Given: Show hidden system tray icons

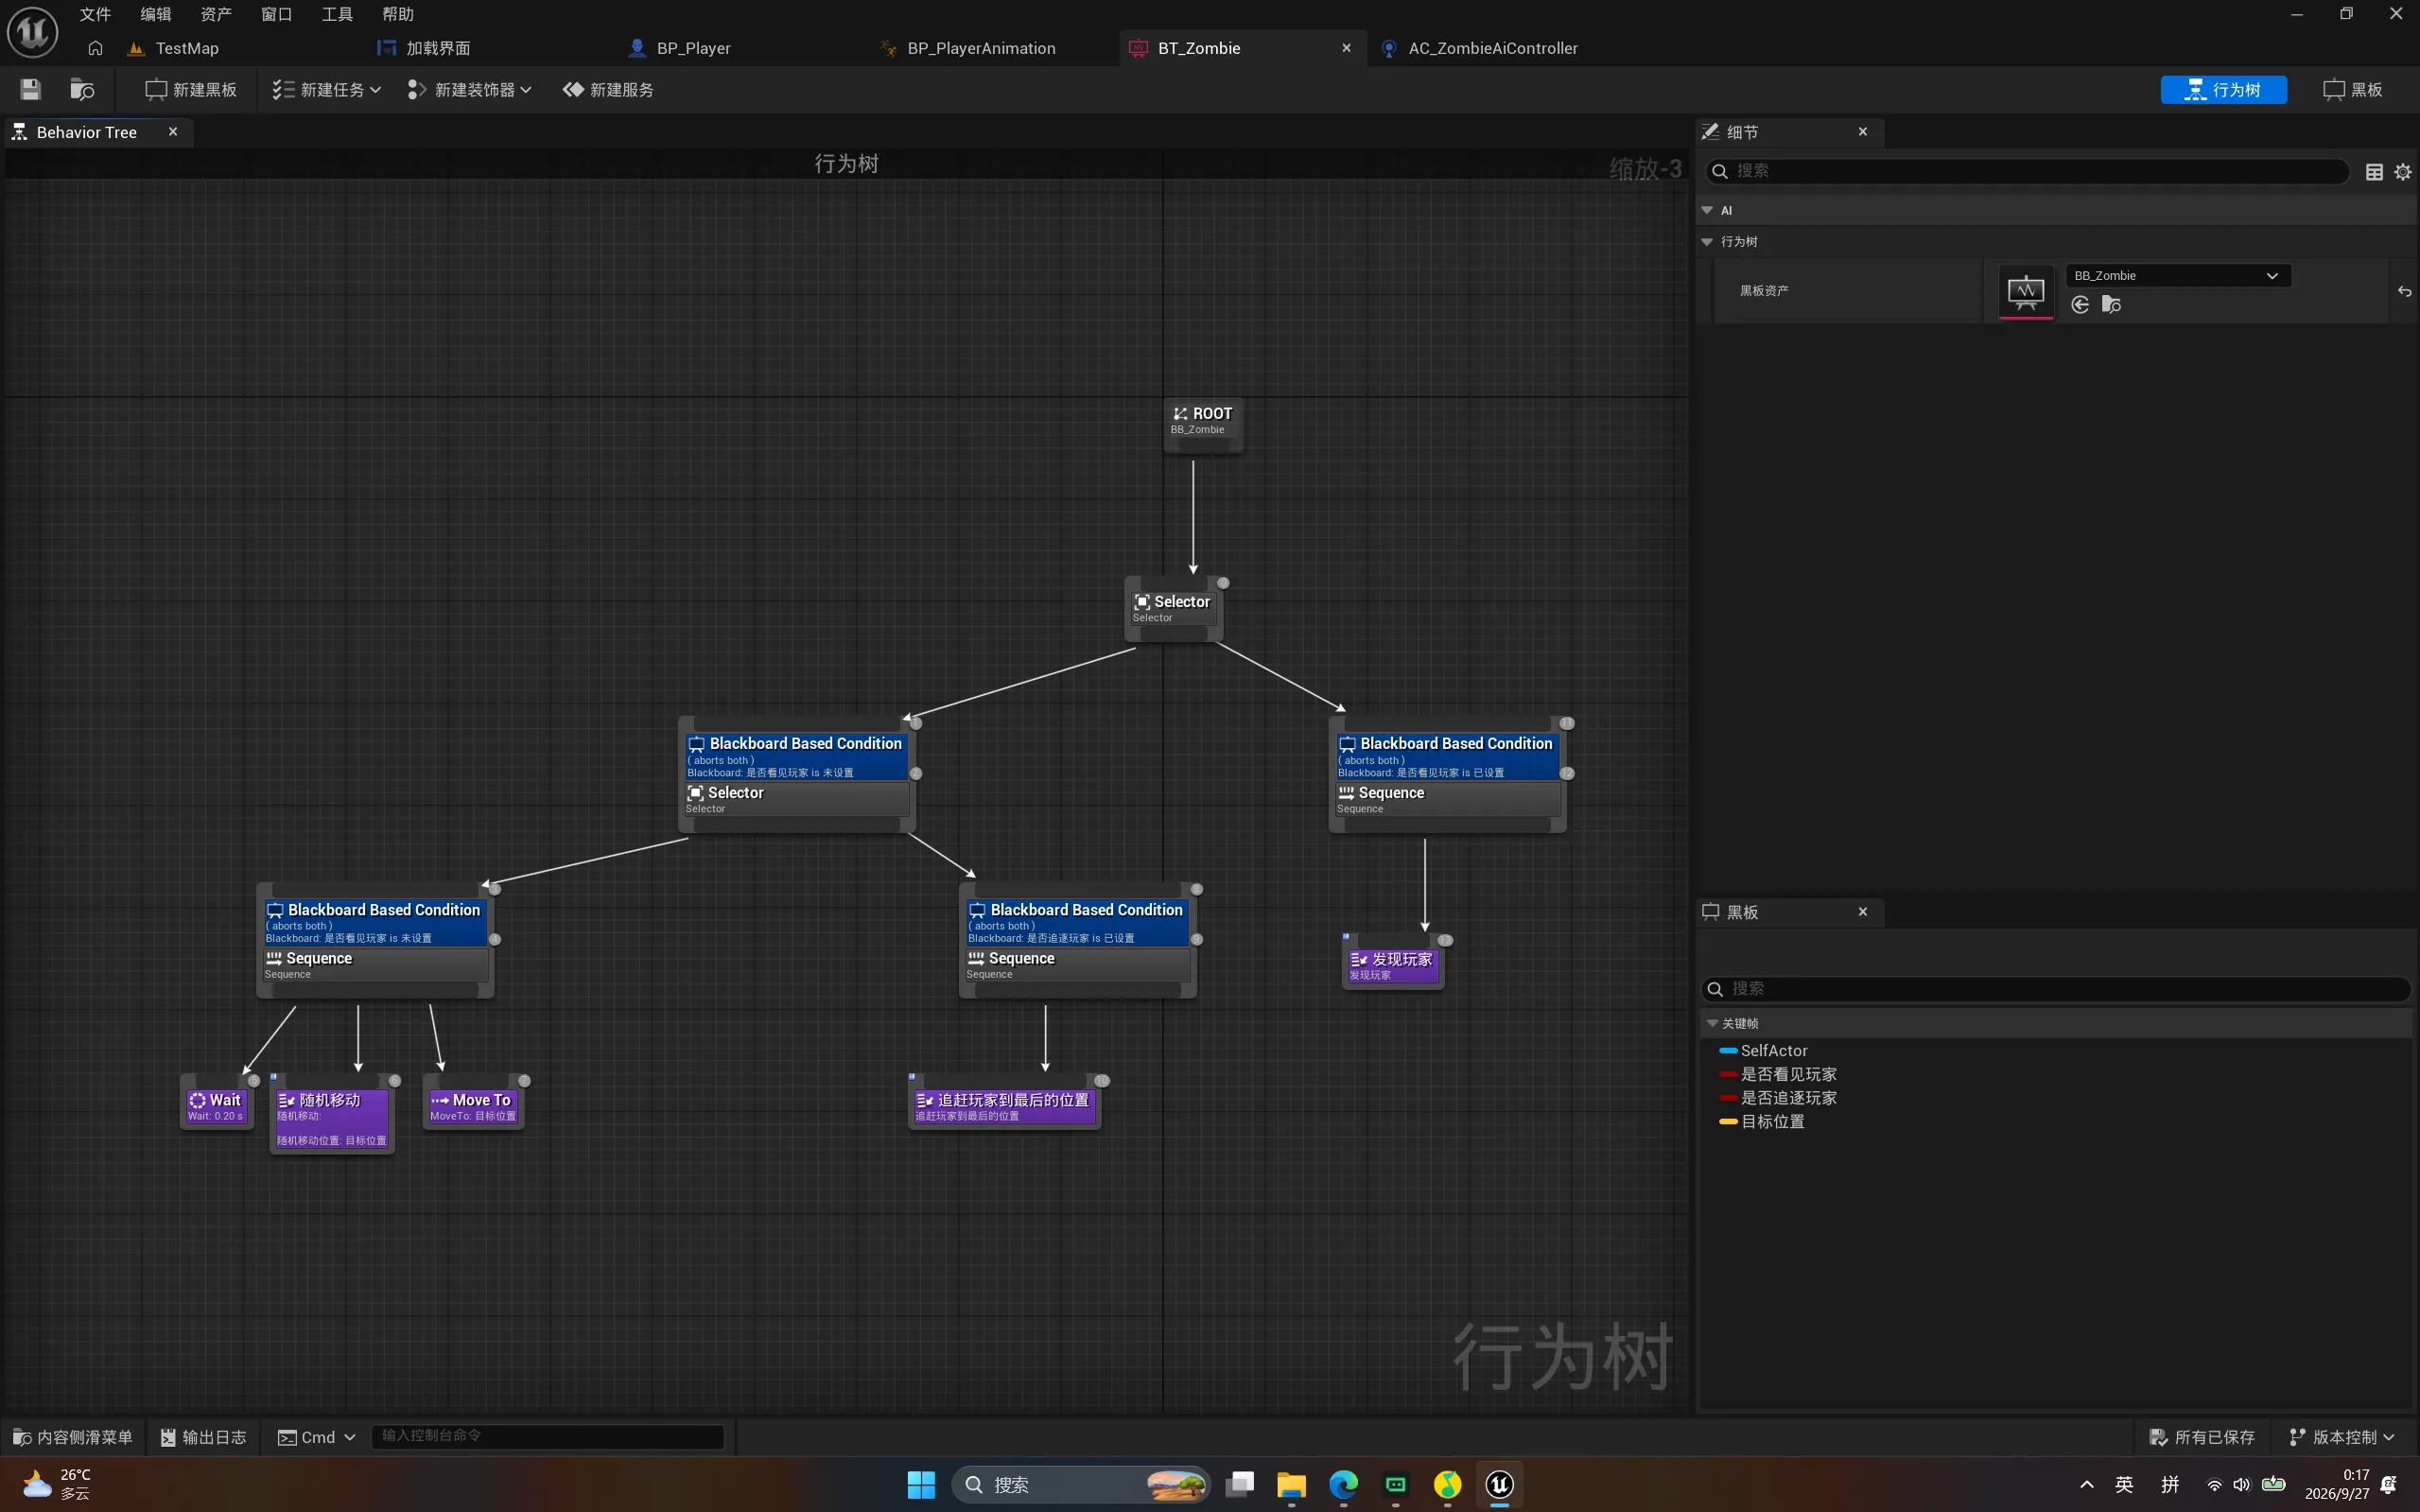Looking at the screenshot, I should pos(2086,1484).
